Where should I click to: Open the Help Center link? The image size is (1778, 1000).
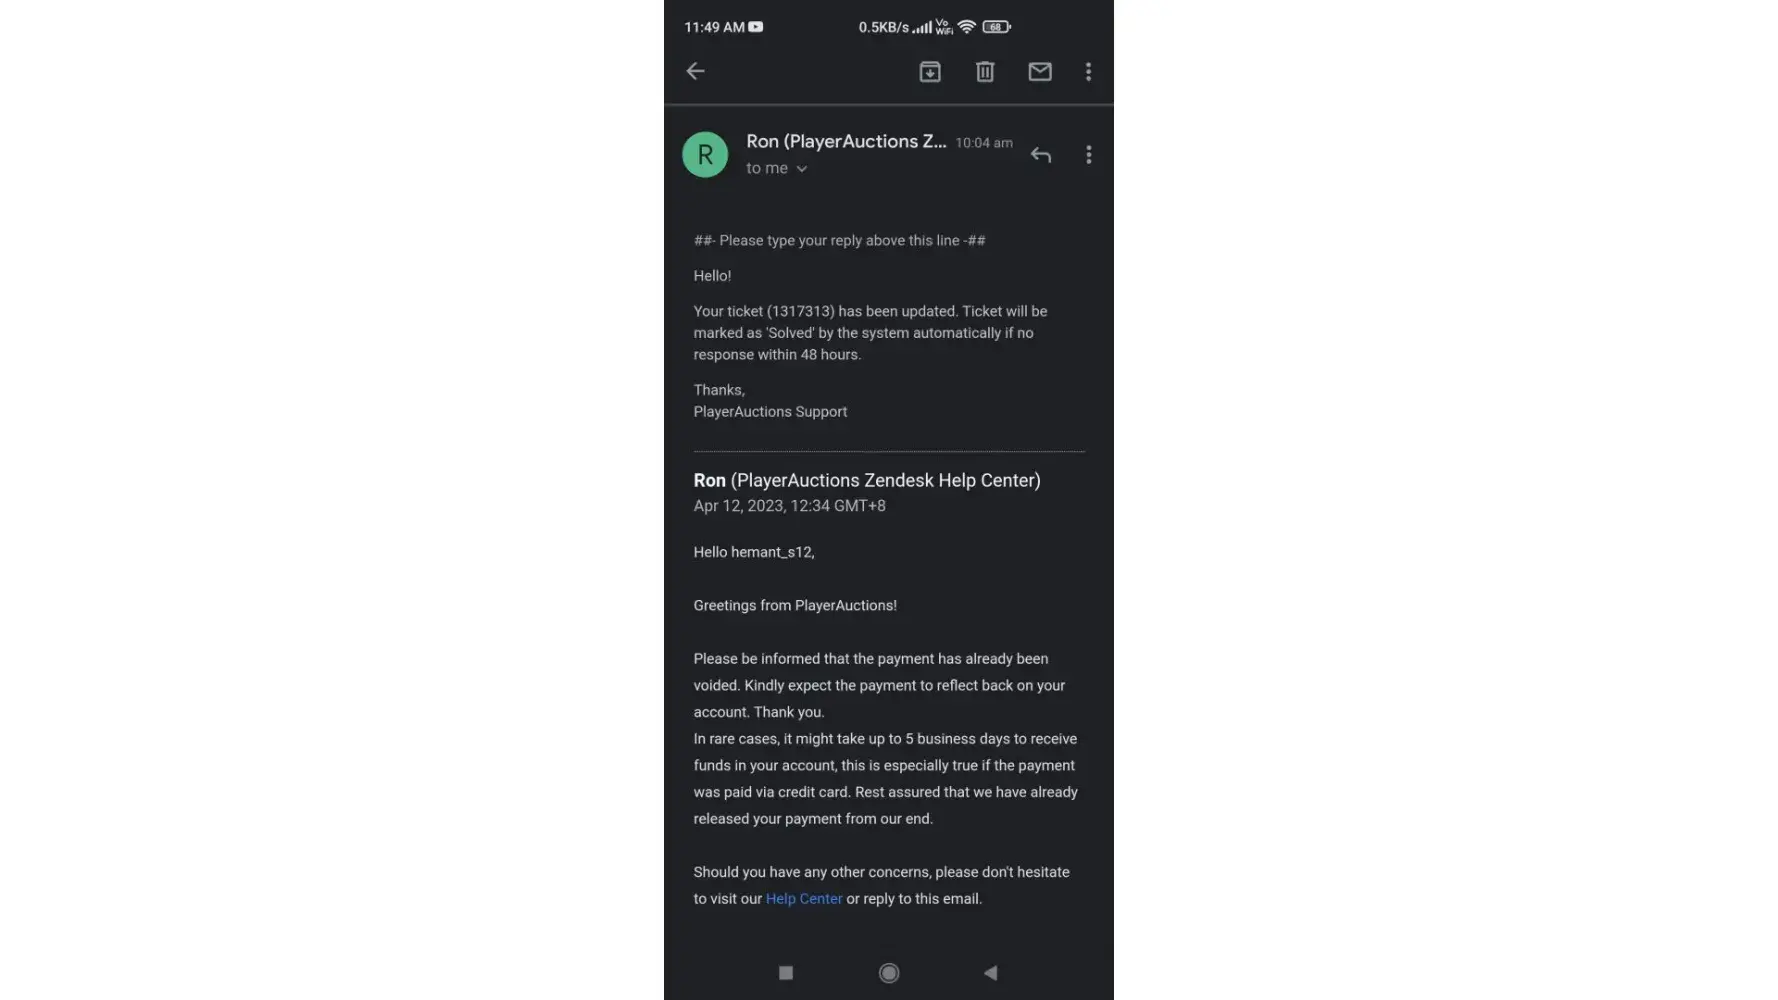tap(804, 899)
